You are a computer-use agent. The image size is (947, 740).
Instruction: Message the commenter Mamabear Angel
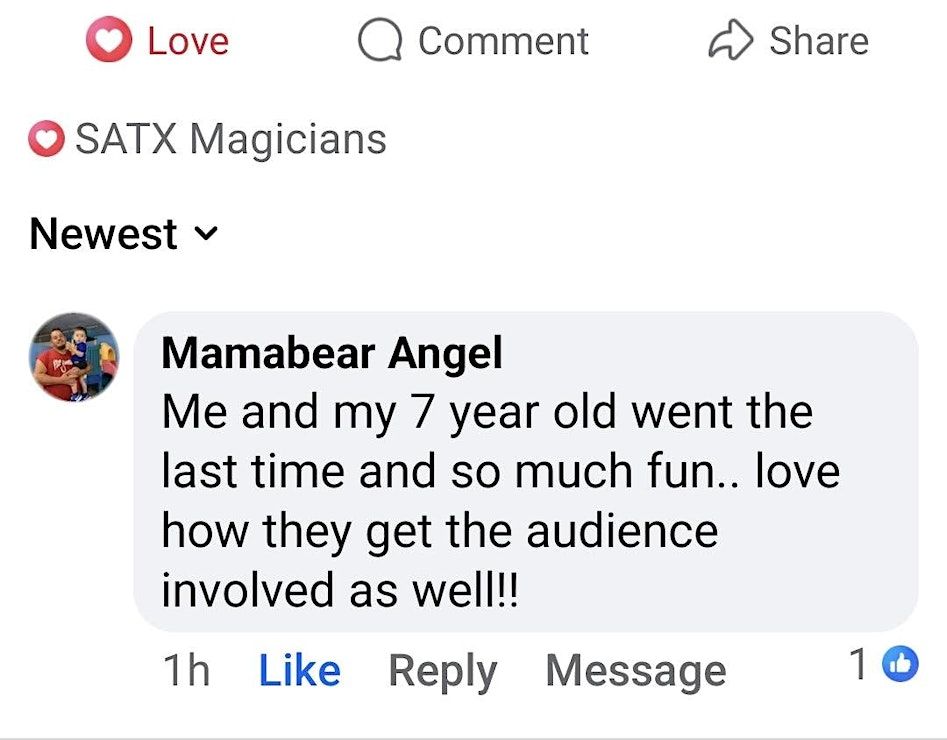(x=635, y=670)
